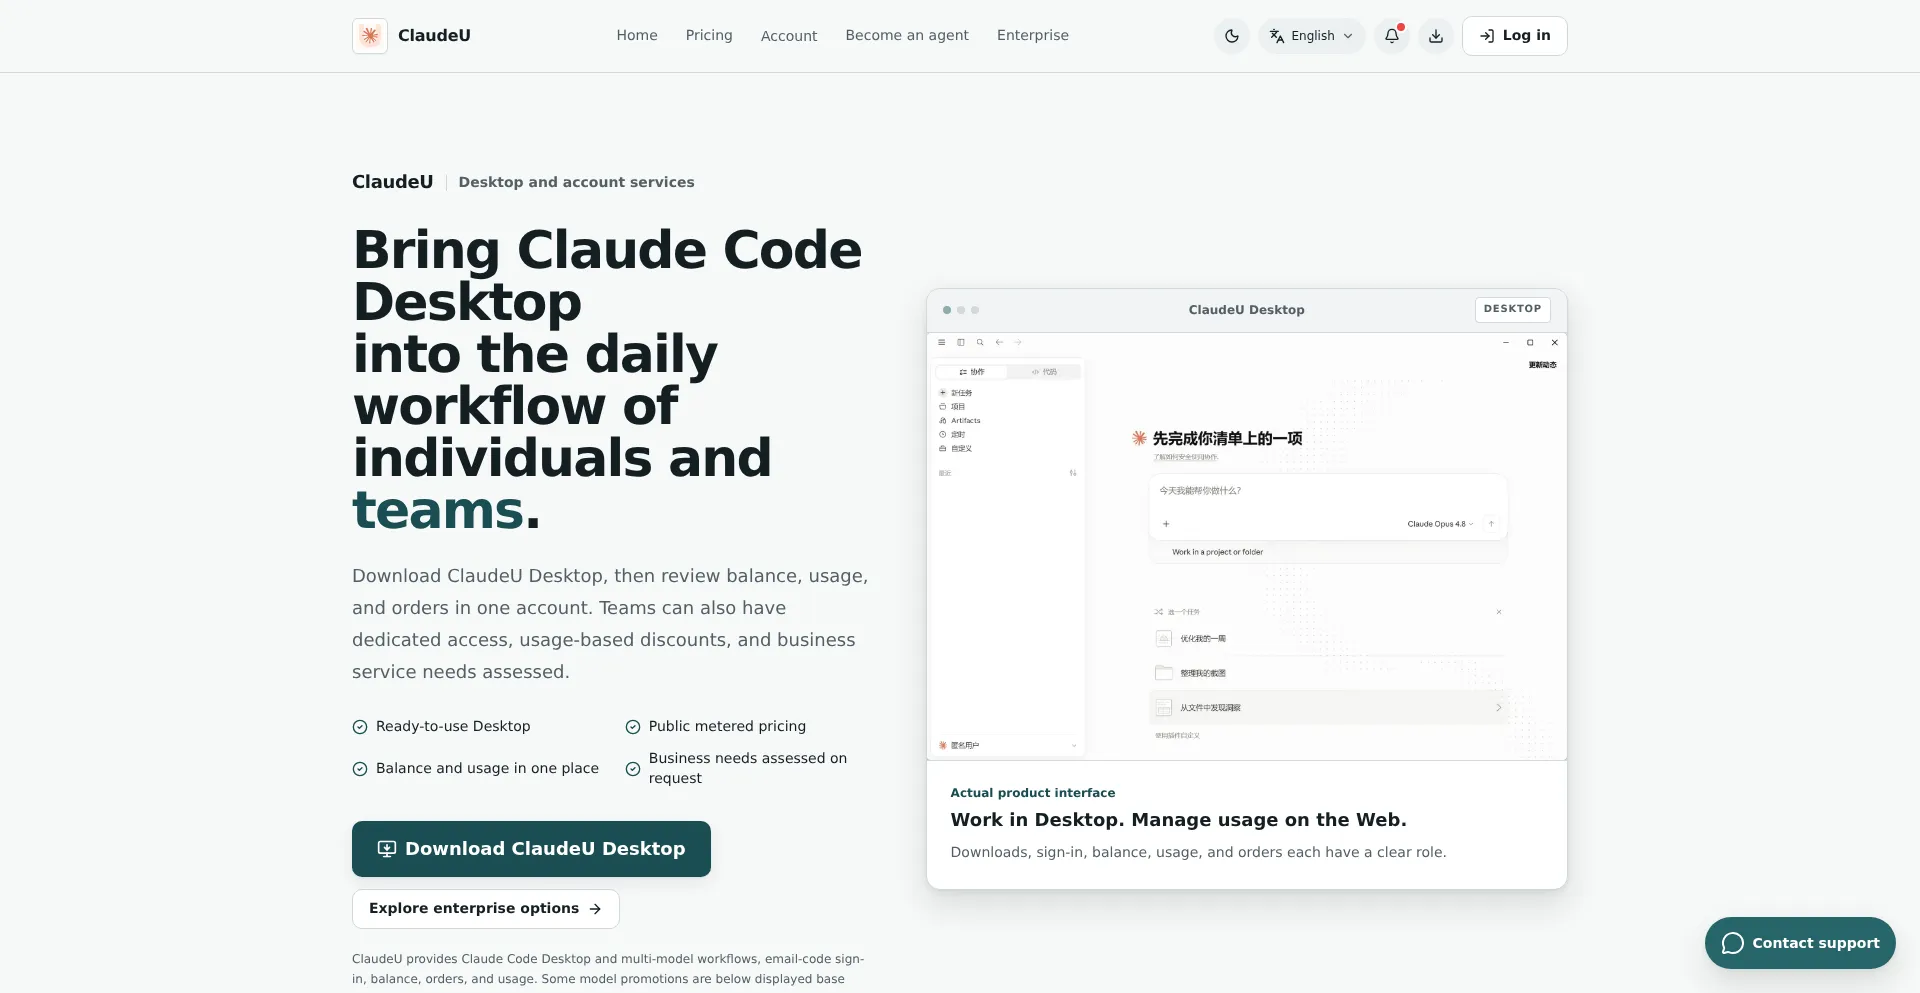
Task: Click the 'Public metered pricing' feature text
Action: (727, 727)
